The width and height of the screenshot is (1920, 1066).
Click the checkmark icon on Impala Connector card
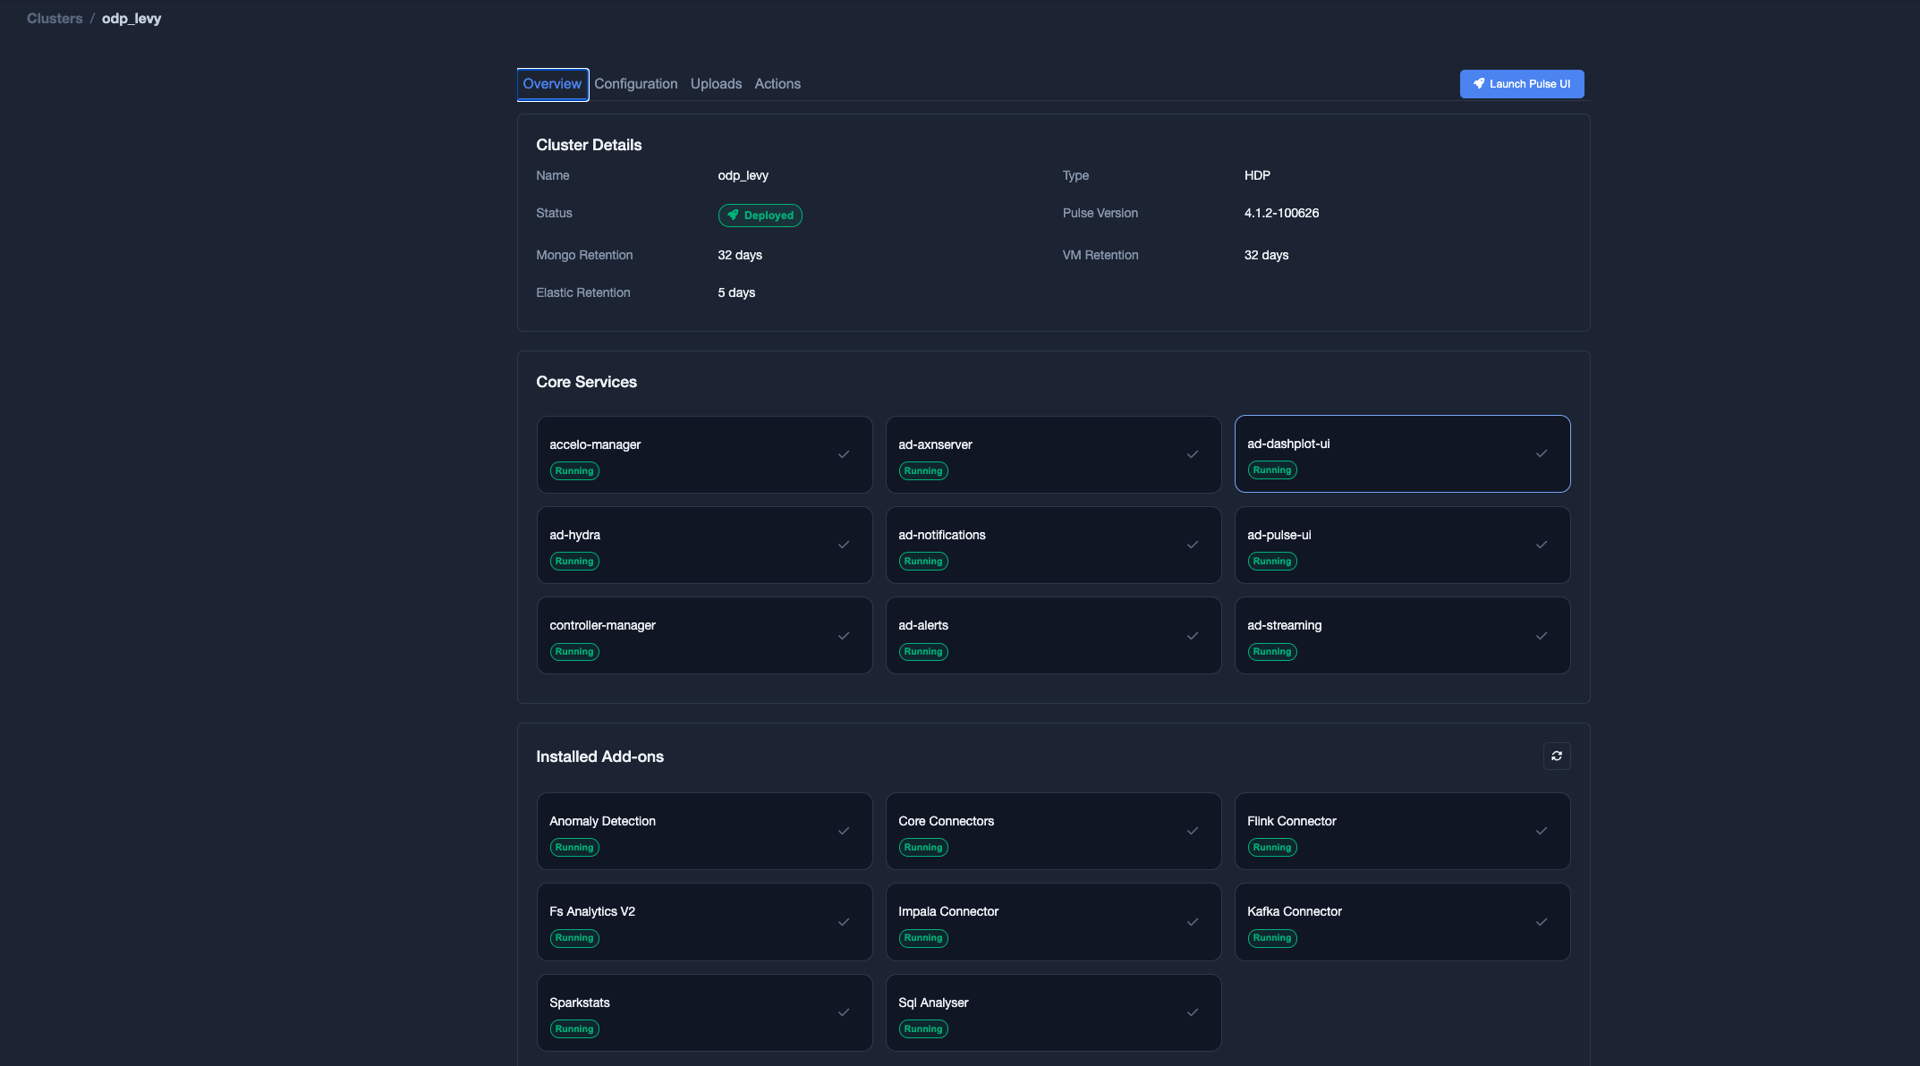tap(1193, 922)
